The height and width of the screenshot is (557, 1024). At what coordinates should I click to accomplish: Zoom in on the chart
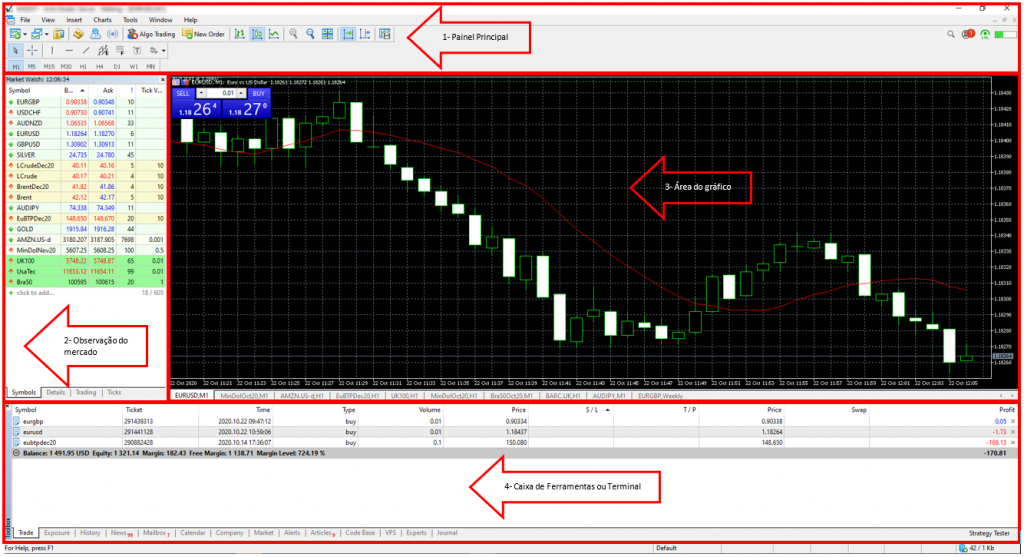point(294,34)
